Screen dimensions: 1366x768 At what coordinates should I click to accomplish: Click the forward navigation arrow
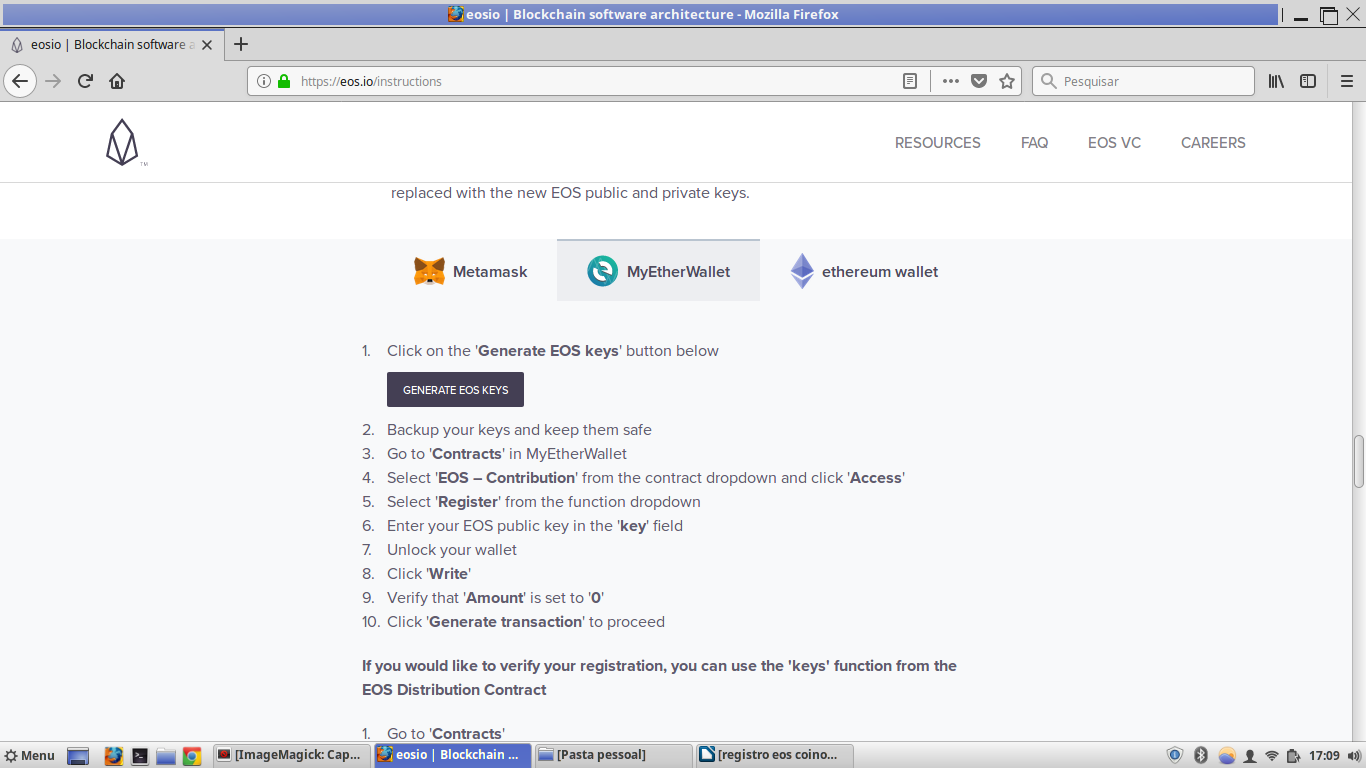point(53,81)
